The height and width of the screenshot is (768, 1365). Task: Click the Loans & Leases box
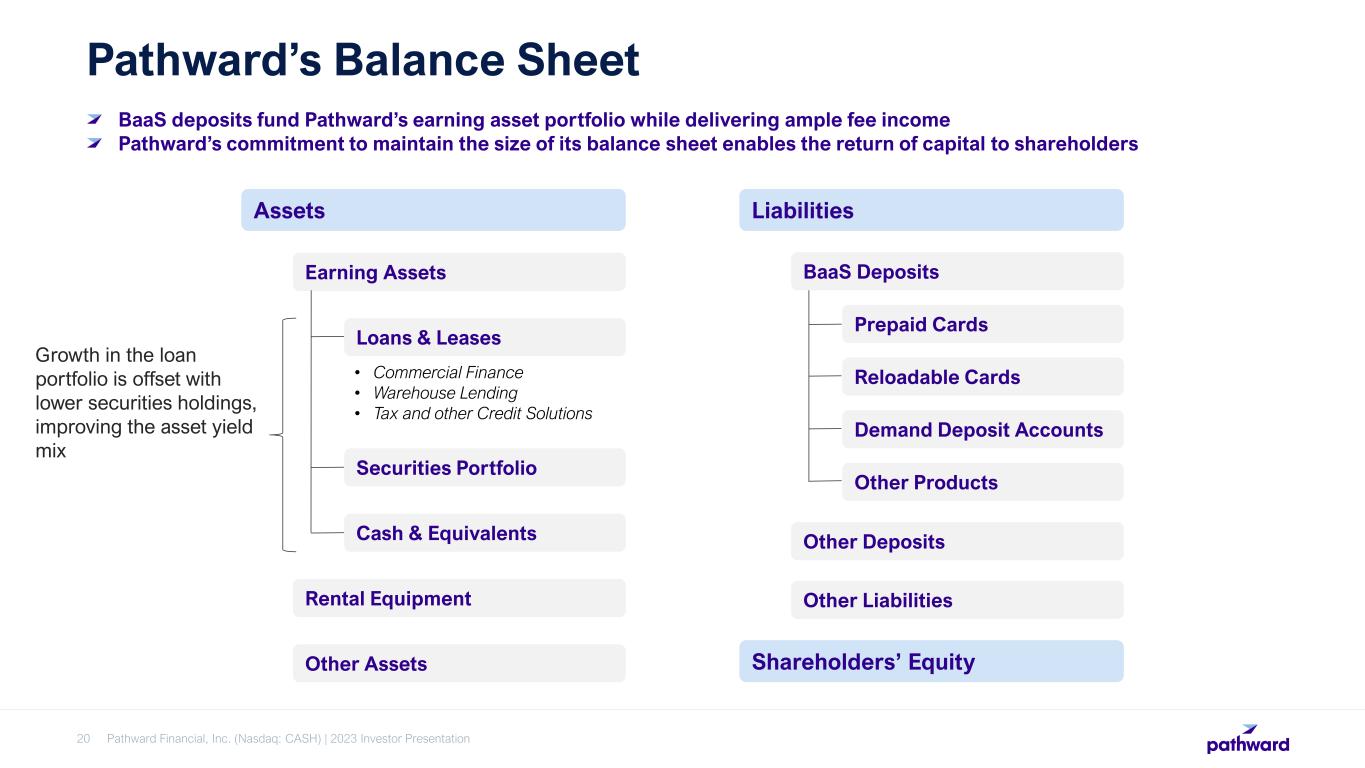484,337
